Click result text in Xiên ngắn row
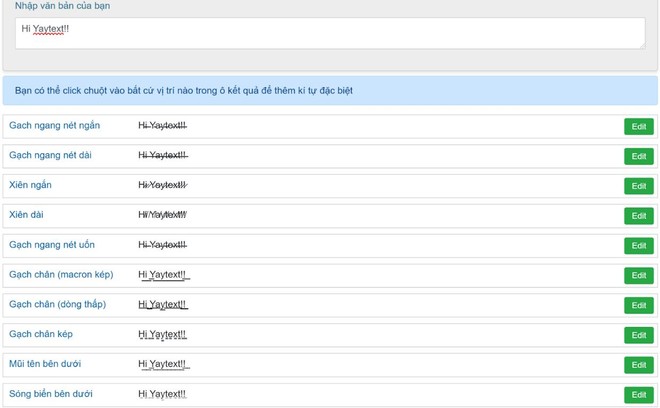660x408 pixels. tap(163, 185)
